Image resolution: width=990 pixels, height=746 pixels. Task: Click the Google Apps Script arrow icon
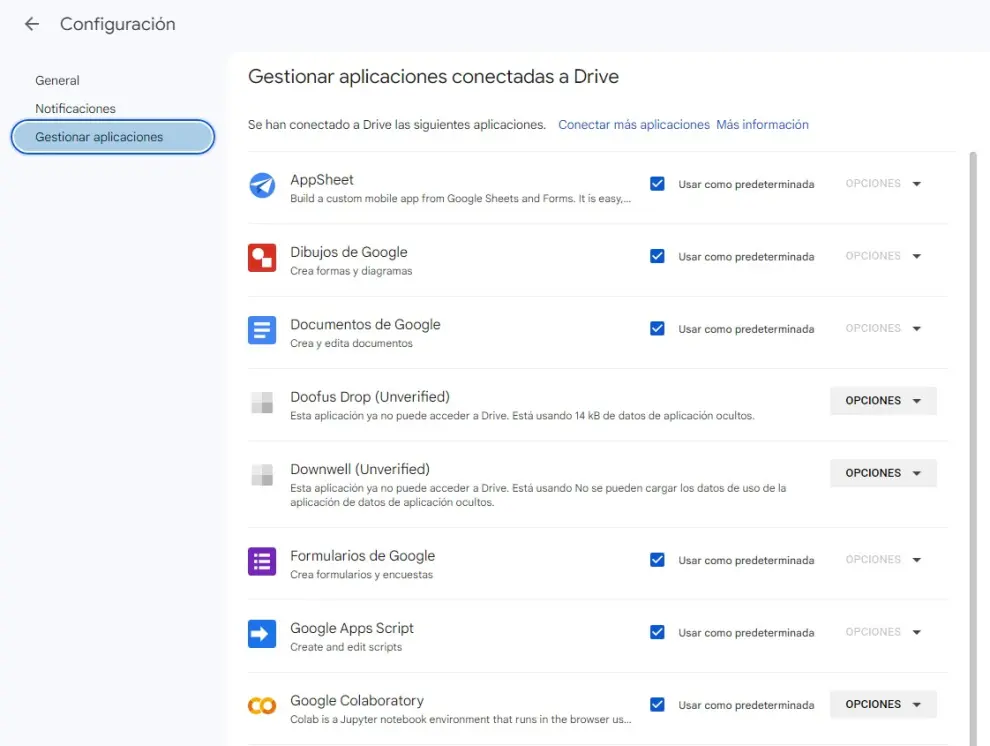(x=262, y=633)
